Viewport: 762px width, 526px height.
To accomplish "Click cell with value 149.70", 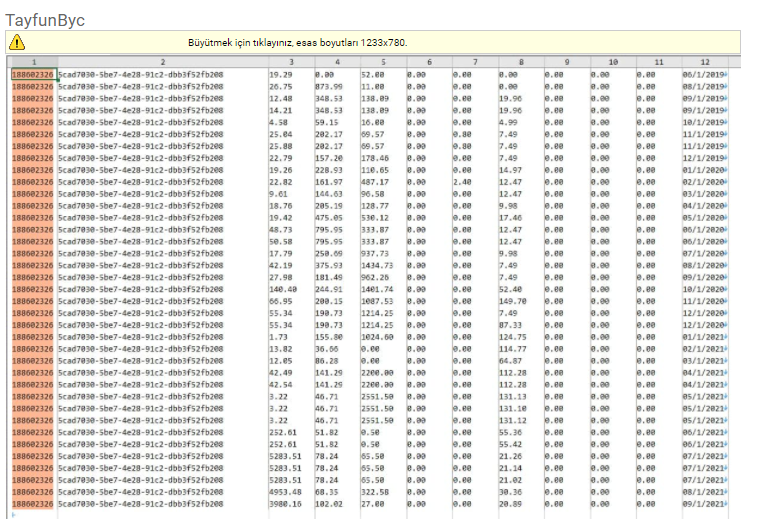I will (512, 301).
